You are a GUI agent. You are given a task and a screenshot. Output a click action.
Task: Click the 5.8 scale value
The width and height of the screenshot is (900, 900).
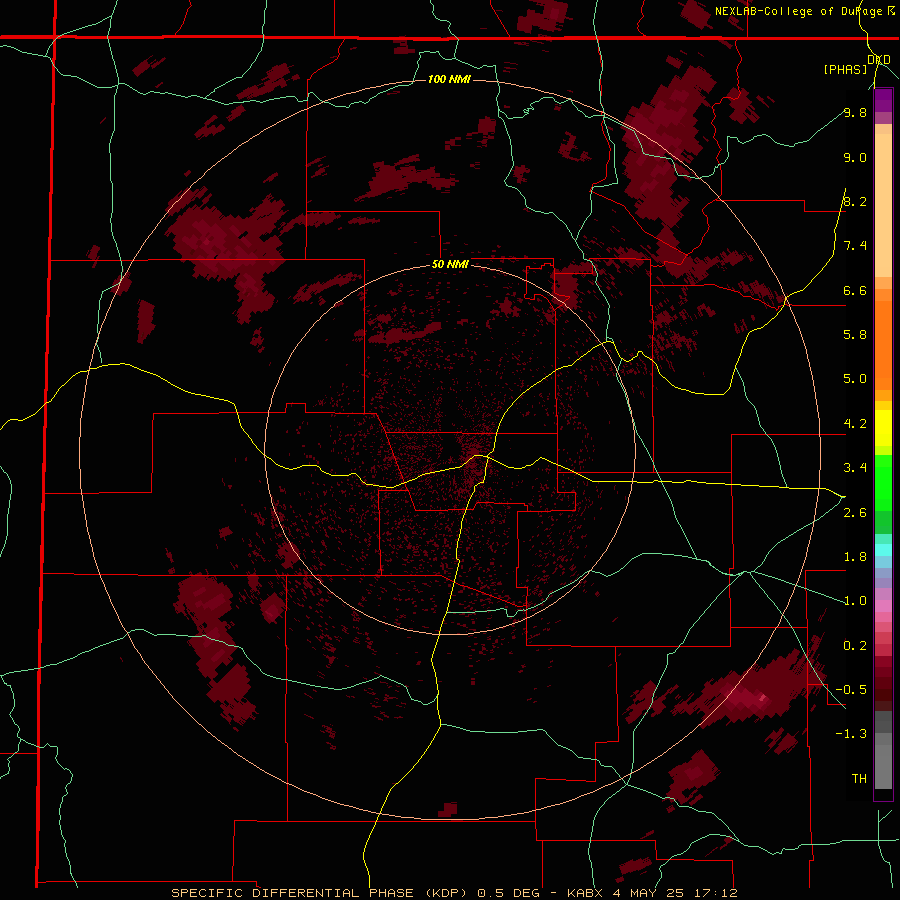pyautogui.click(x=855, y=334)
